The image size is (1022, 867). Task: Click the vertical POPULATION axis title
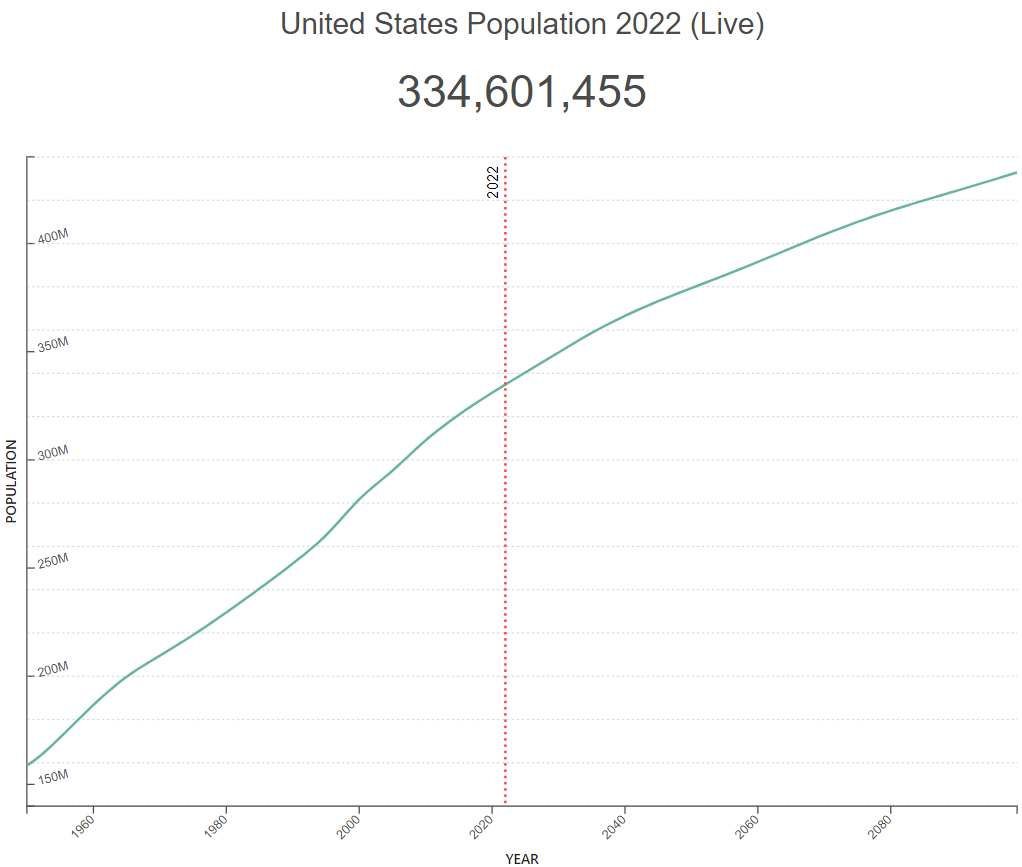point(12,481)
